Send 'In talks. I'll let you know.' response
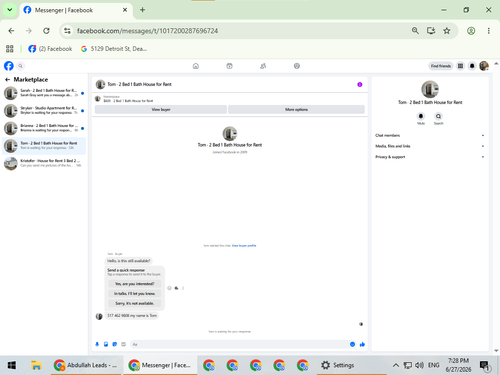 coord(135,293)
